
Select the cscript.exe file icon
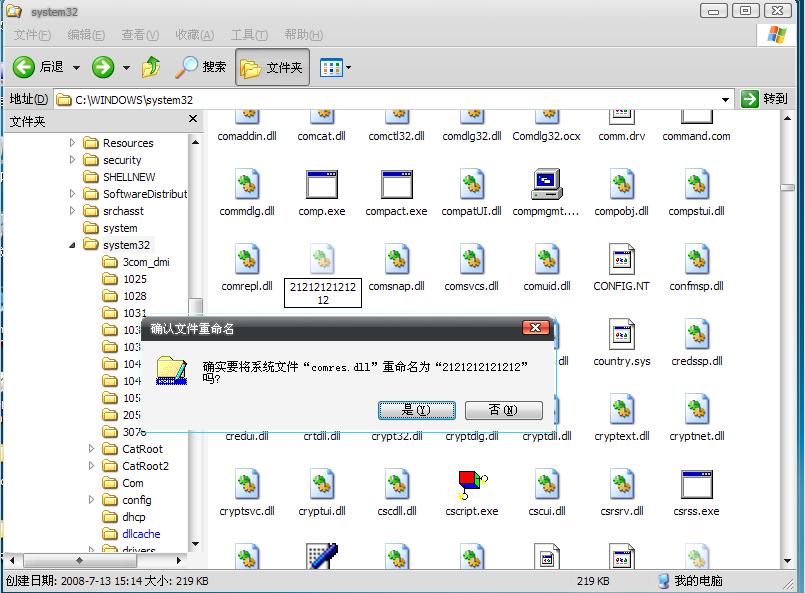click(472, 486)
